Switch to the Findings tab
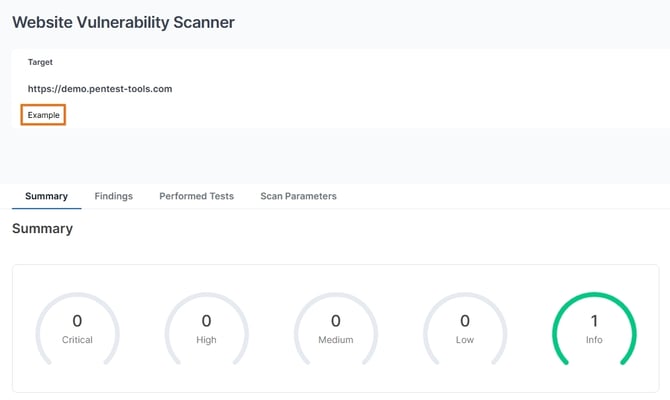This screenshot has height=400, width=670. (x=113, y=196)
